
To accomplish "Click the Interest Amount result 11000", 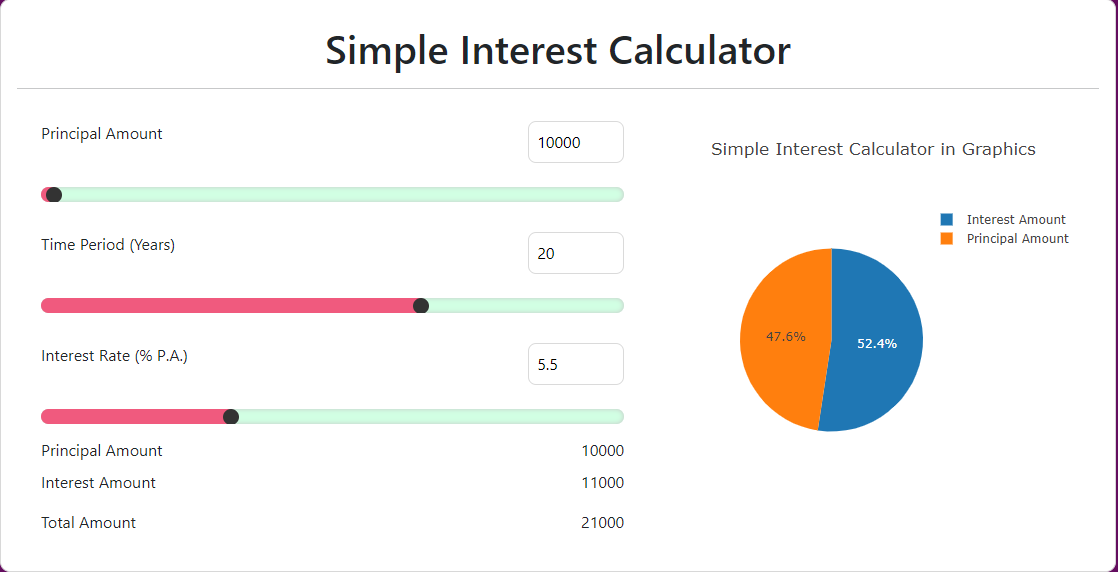I will (602, 483).
